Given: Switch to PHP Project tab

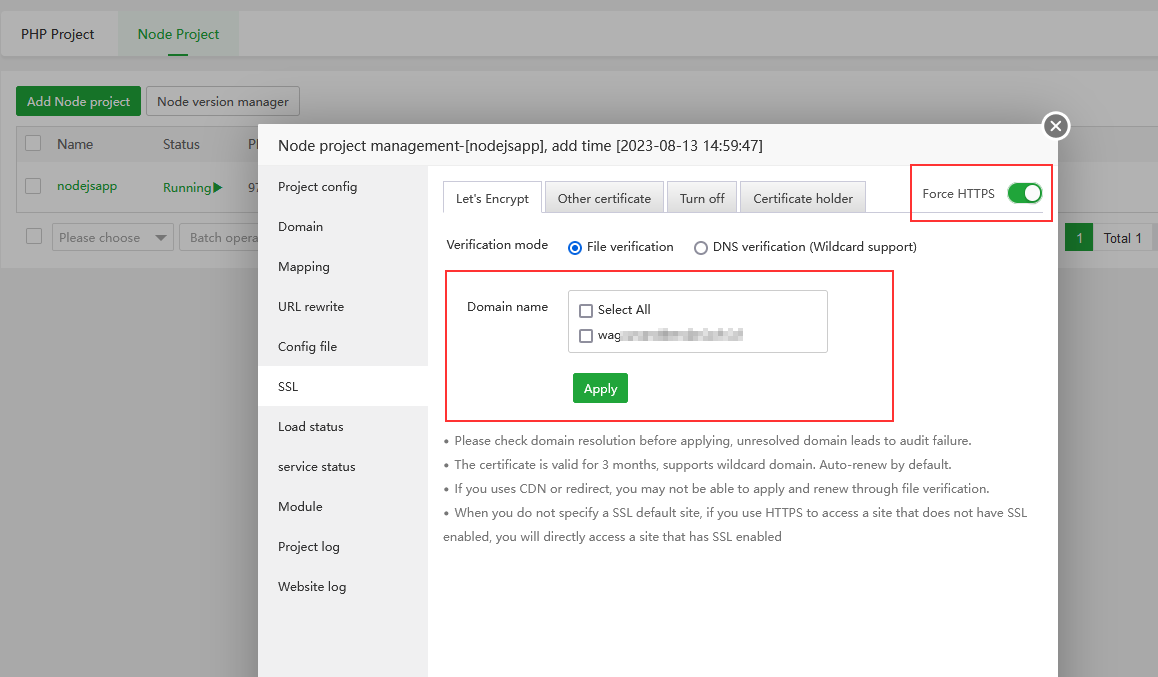Looking at the screenshot, I should pyautogui.click(x=58, y=34).
